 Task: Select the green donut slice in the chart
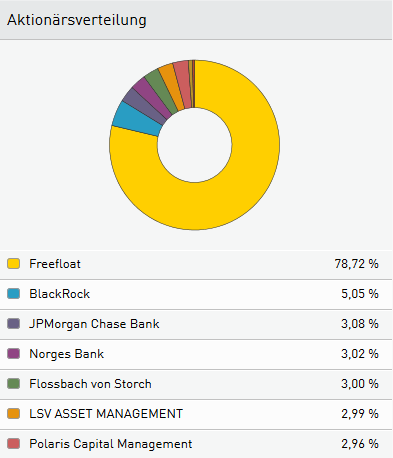161,91
